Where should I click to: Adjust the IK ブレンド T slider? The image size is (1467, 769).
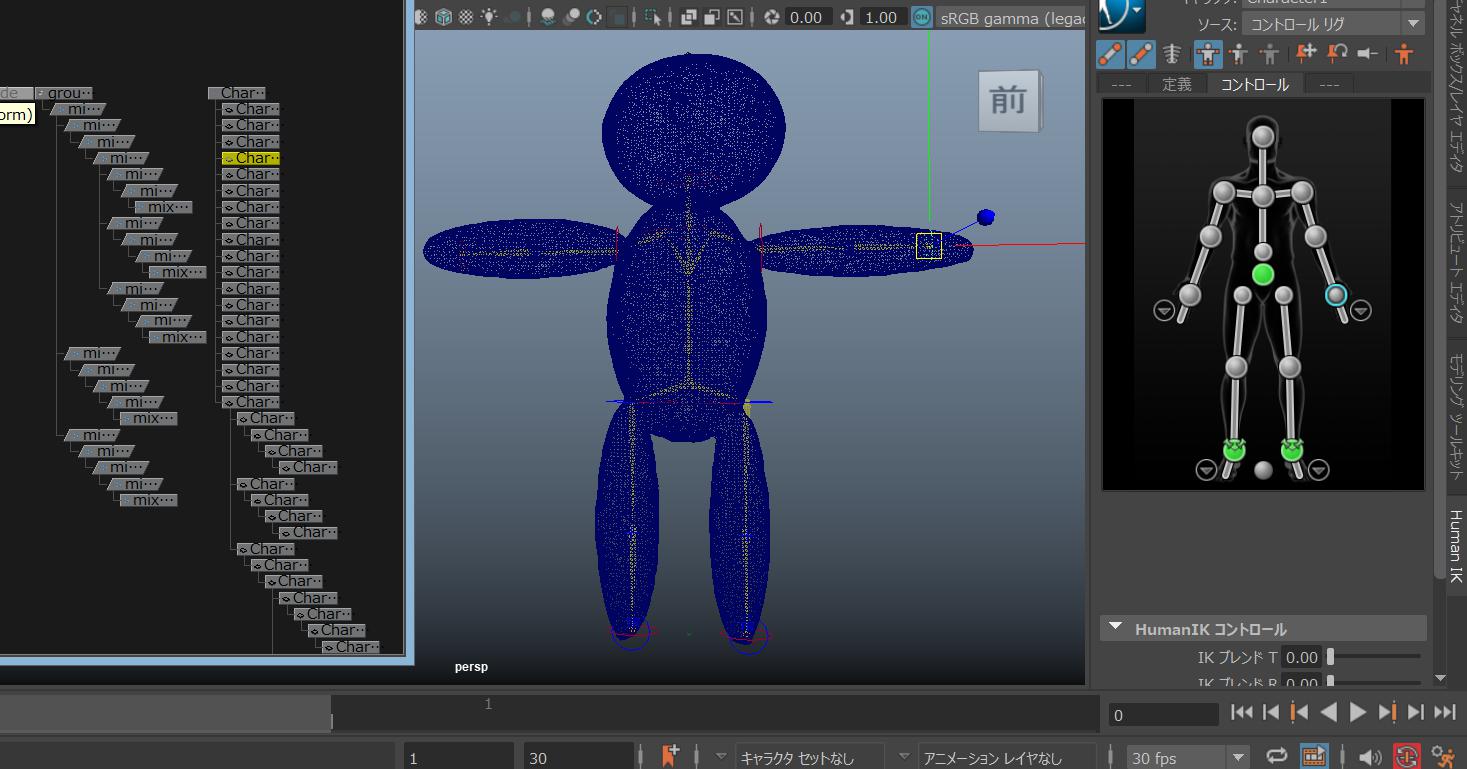[1375, 657]
